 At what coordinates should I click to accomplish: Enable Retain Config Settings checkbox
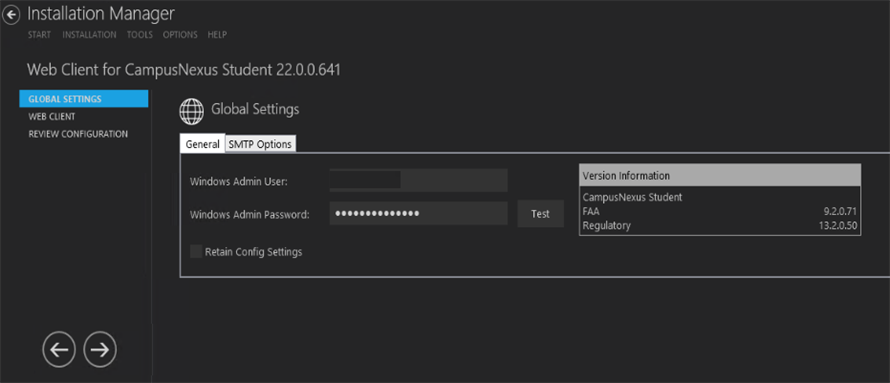(x=196, y=252)
